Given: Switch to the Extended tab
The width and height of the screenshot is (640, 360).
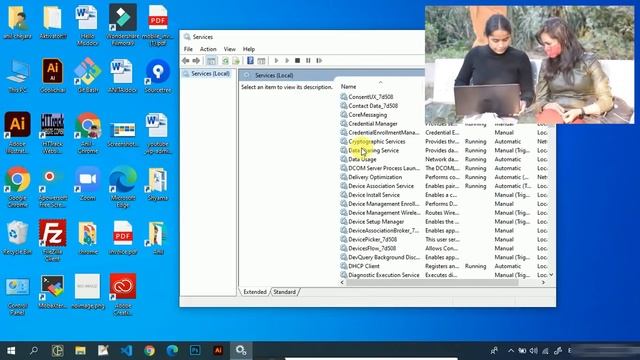Looking at the screenshot, I should tap(255, 292).
